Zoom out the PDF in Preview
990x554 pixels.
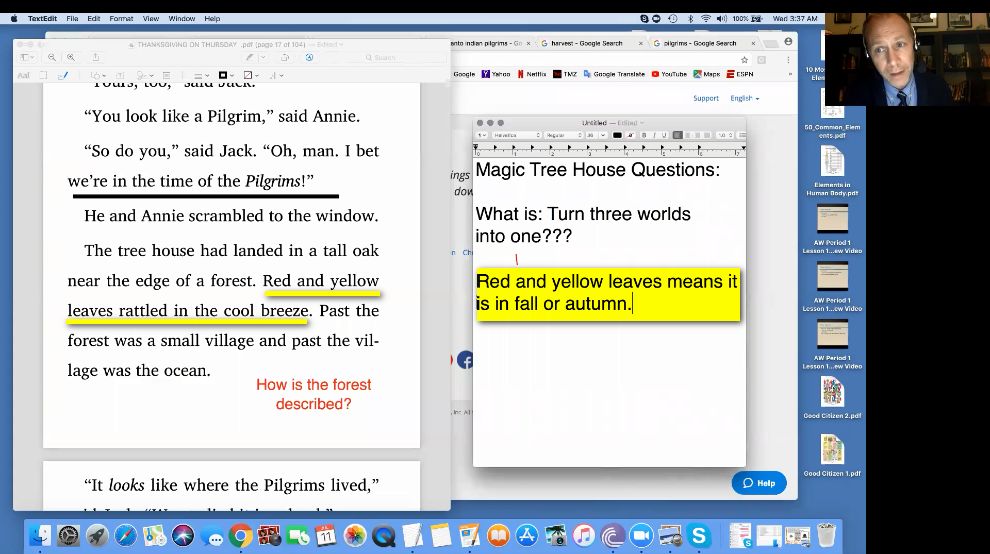click(x=52, y=57)
